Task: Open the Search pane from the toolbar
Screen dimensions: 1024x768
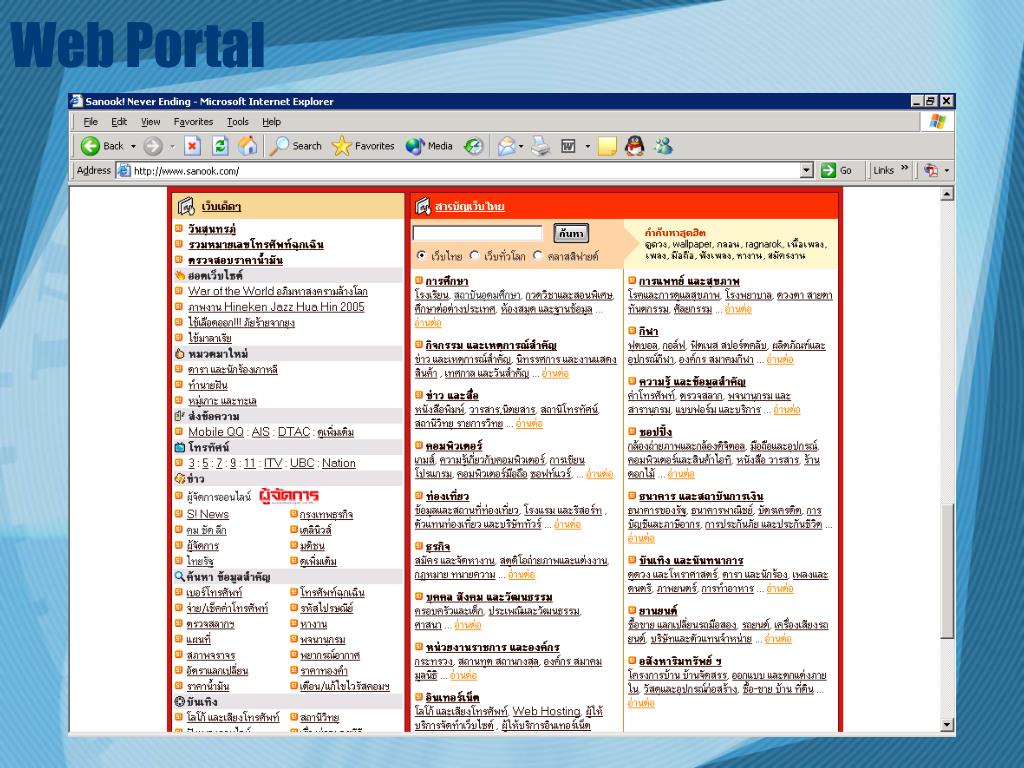Action: [x=296, y=146]
